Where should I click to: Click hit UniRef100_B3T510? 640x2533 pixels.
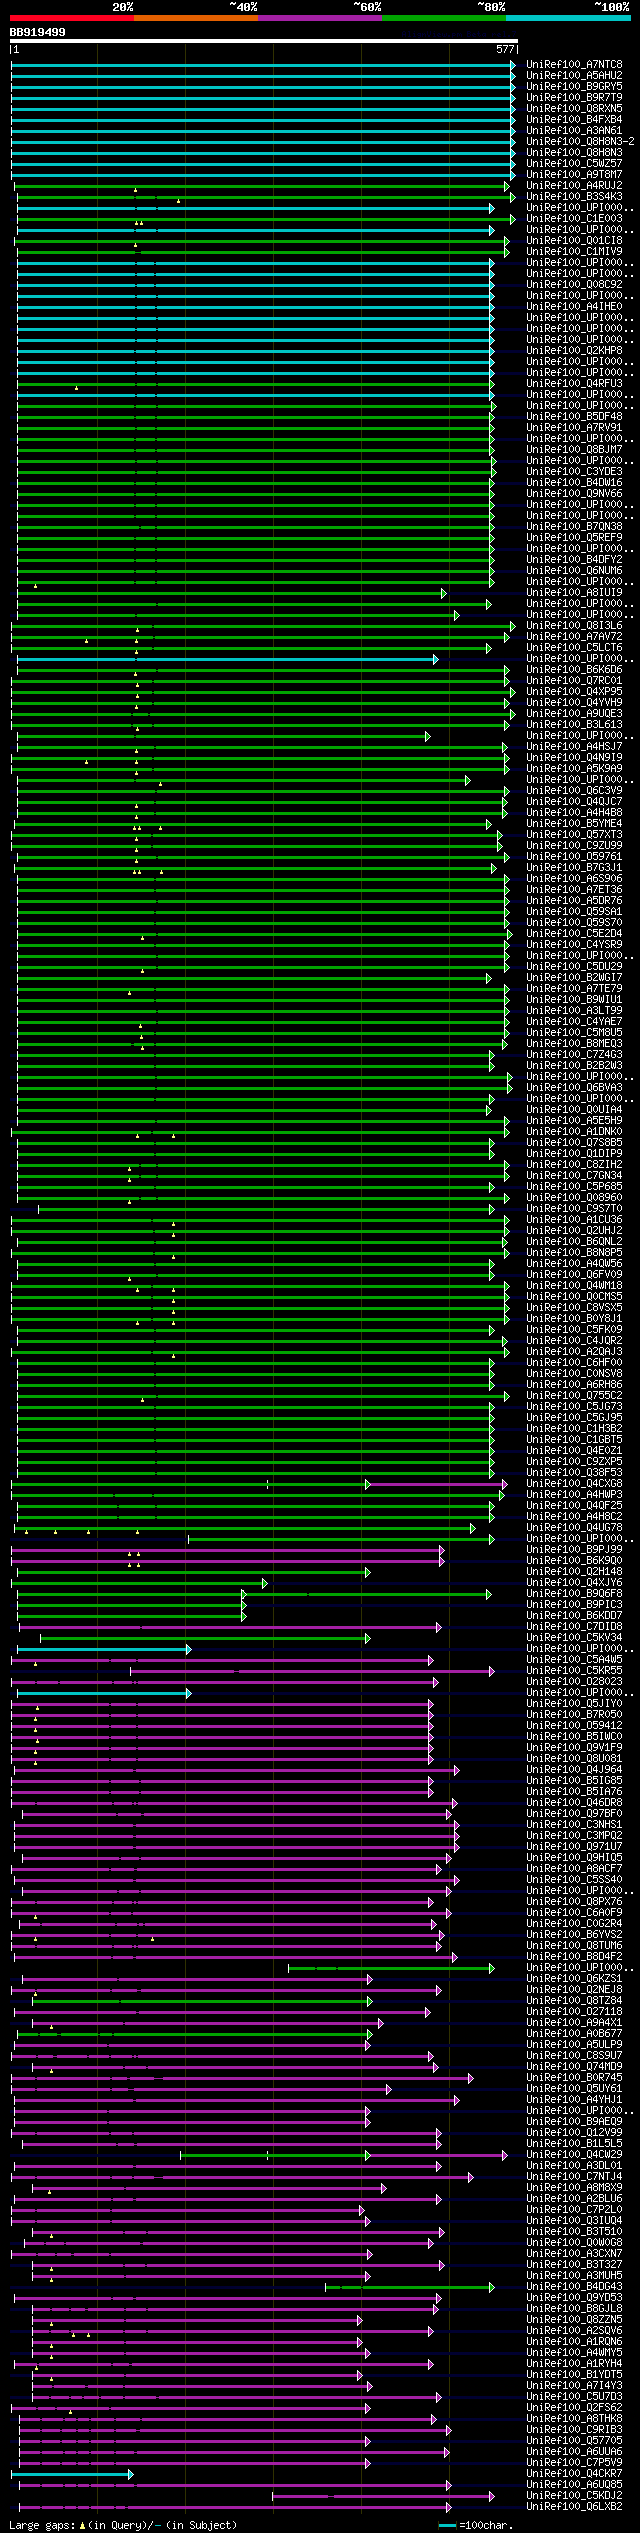[x=574, y=2231]
